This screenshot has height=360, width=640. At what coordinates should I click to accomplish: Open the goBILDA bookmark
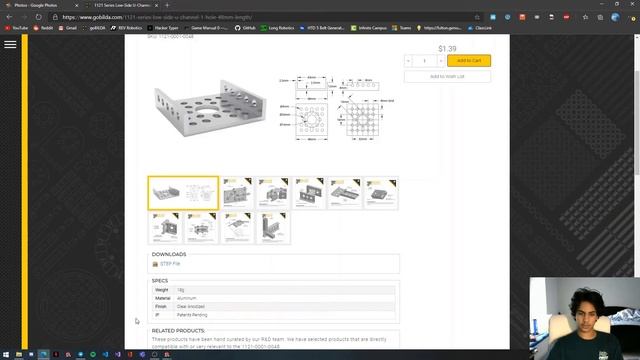click(x=94, y=28)
